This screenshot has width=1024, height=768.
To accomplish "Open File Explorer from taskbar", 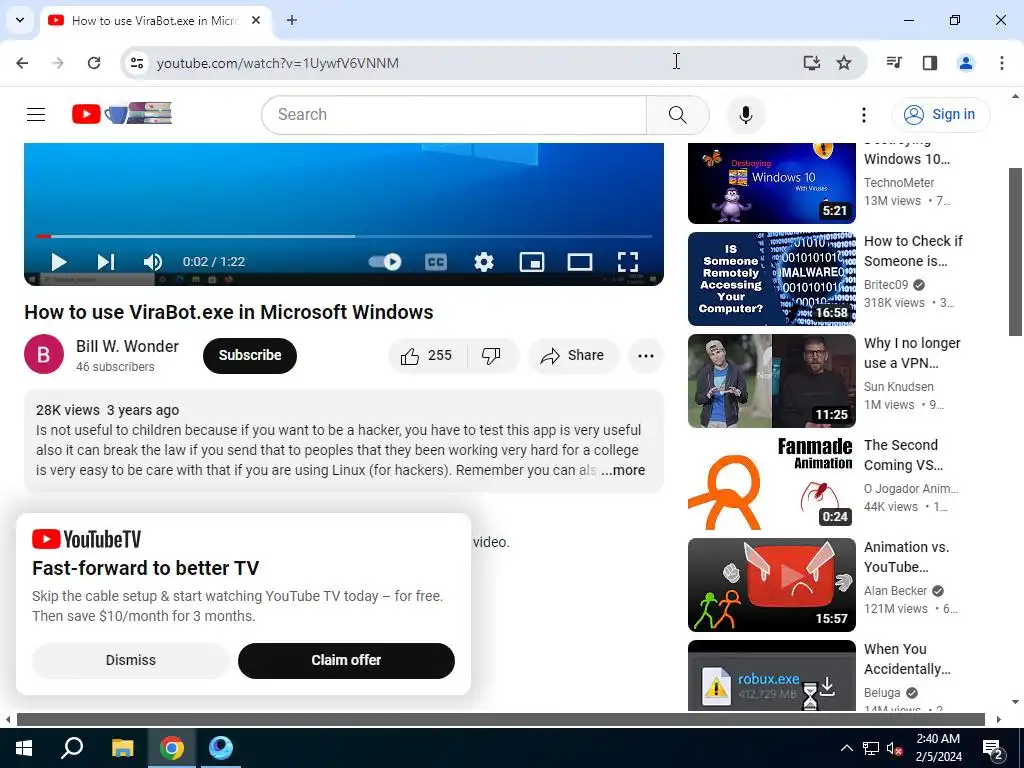I will pyautogui.click(x=122, y=748).
